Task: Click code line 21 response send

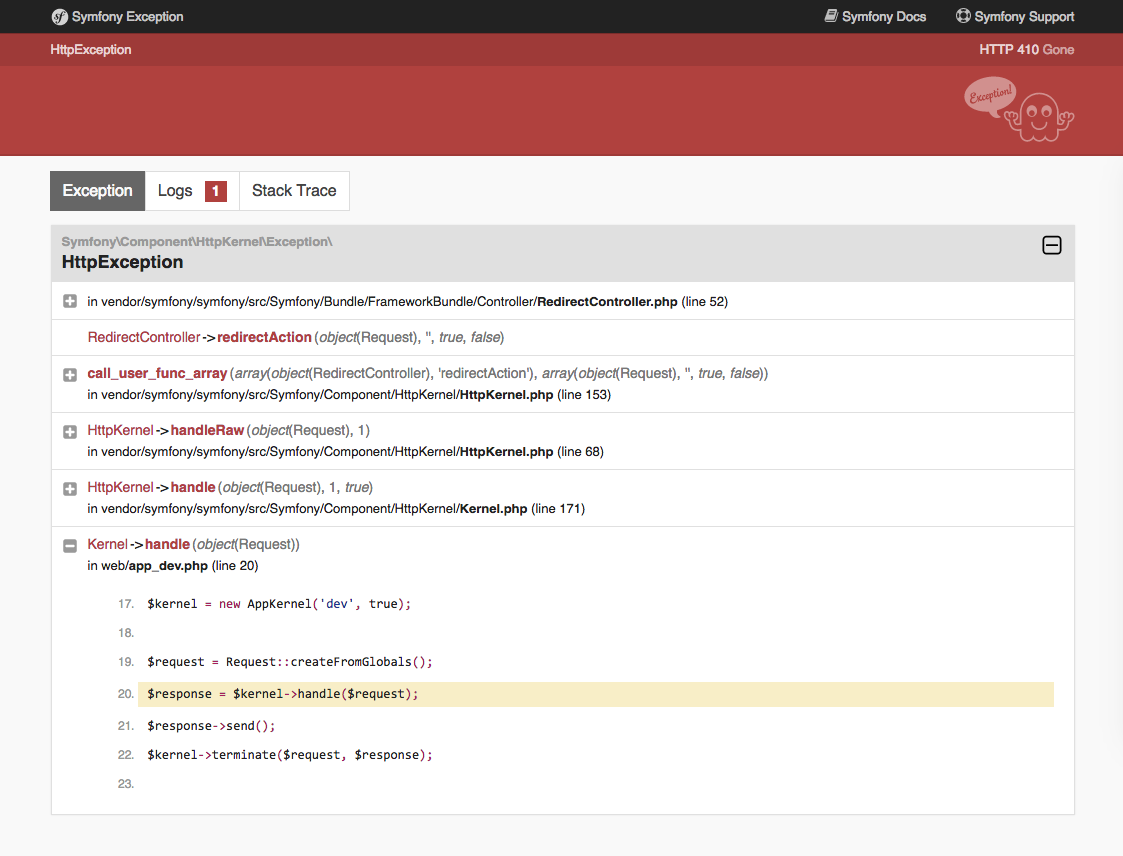Action: click(x=211, y=726)
